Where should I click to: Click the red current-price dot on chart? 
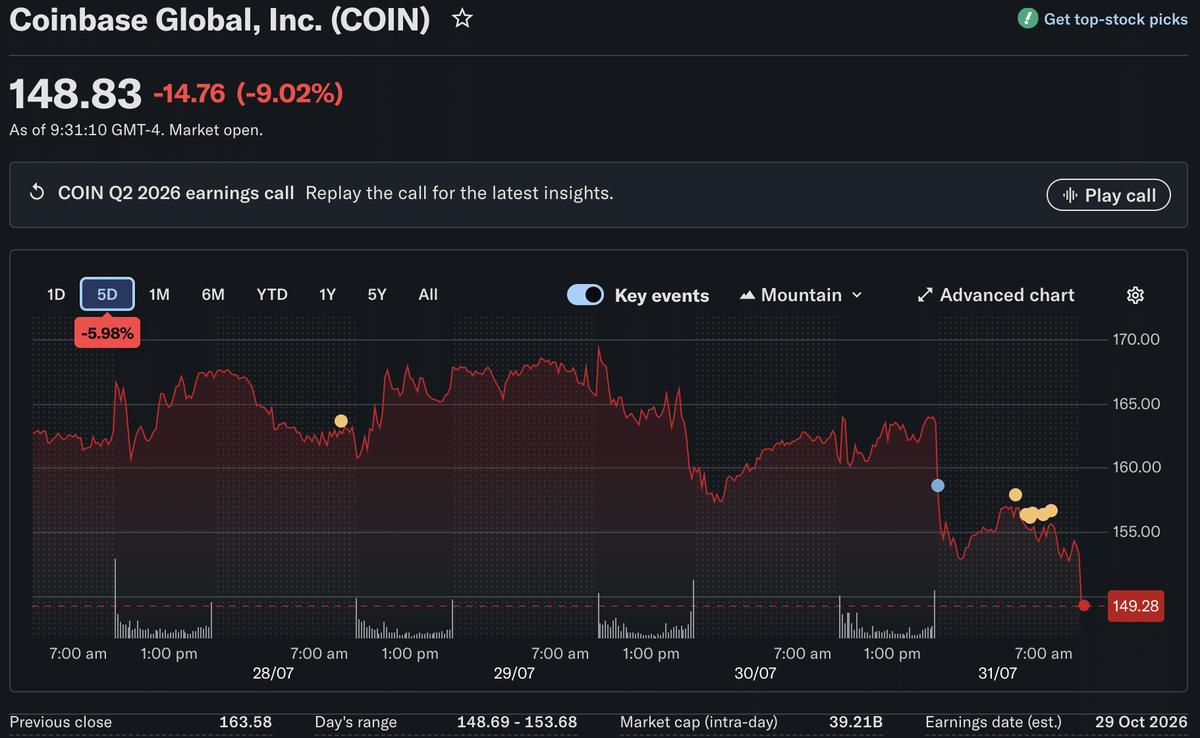[x=1085, y=605]
